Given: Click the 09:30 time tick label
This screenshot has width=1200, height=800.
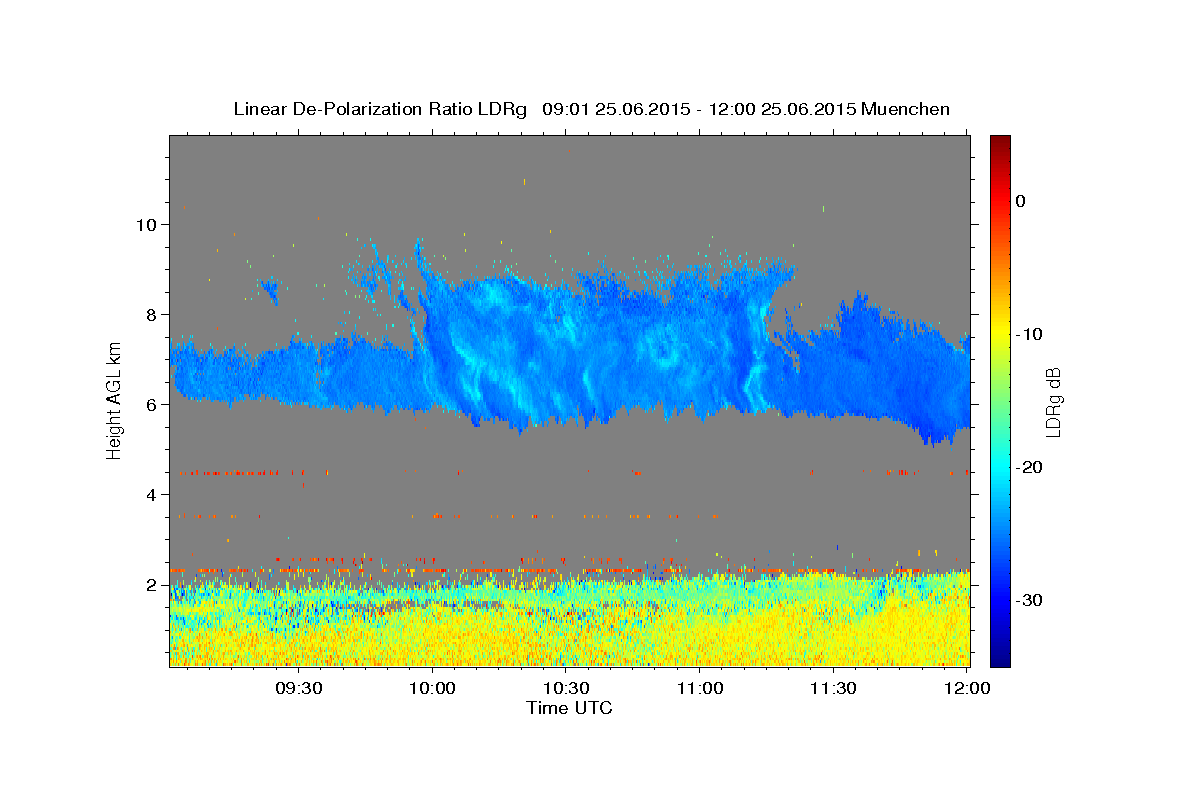Looking at the screenshot, I should 298,689.
